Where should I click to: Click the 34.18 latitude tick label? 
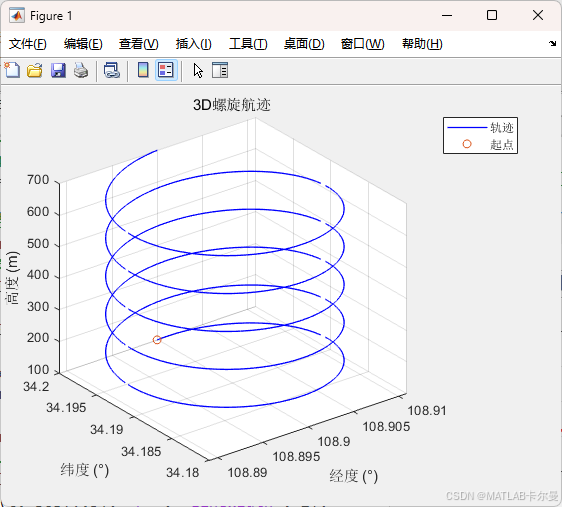tap(182, 473)
